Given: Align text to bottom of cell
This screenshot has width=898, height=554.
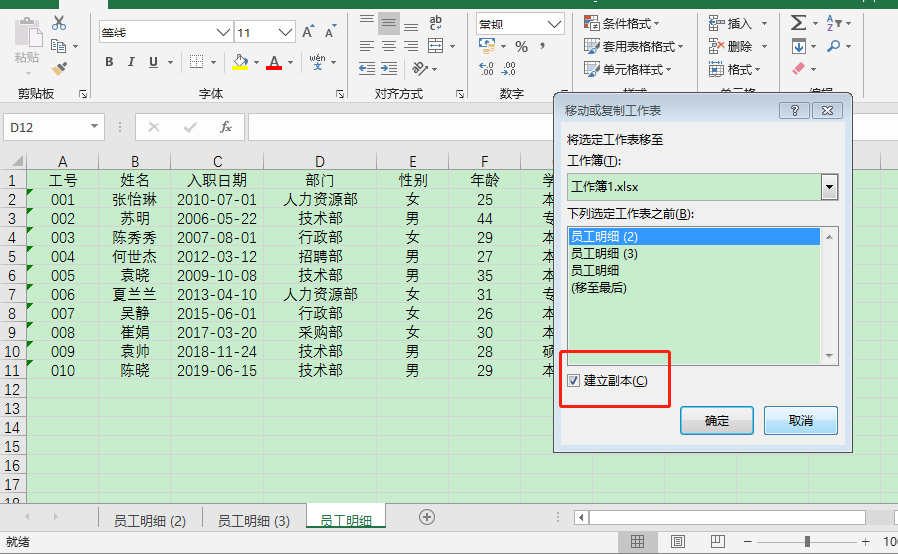Looking at the screenshot, I should pos(411,25).
